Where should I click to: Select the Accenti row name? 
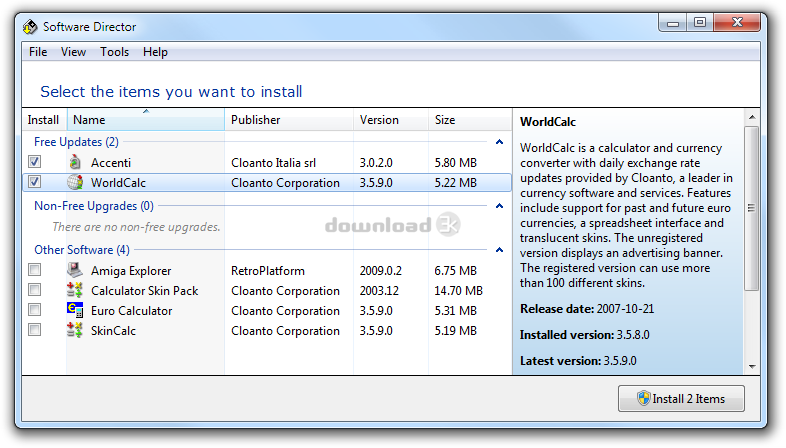tap(111, 162)
